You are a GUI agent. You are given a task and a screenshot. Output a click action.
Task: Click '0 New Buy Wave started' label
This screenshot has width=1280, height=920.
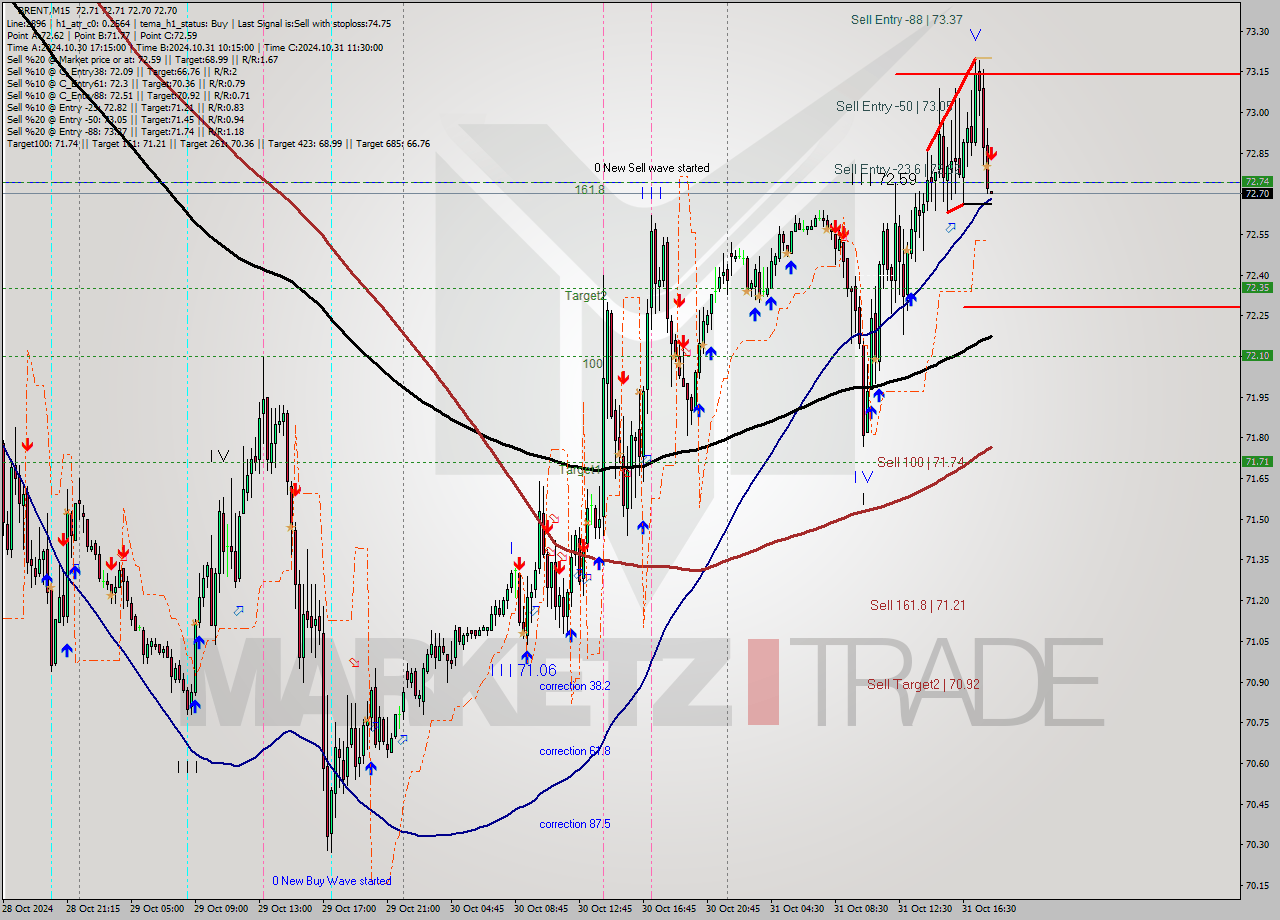coord(332,881)
